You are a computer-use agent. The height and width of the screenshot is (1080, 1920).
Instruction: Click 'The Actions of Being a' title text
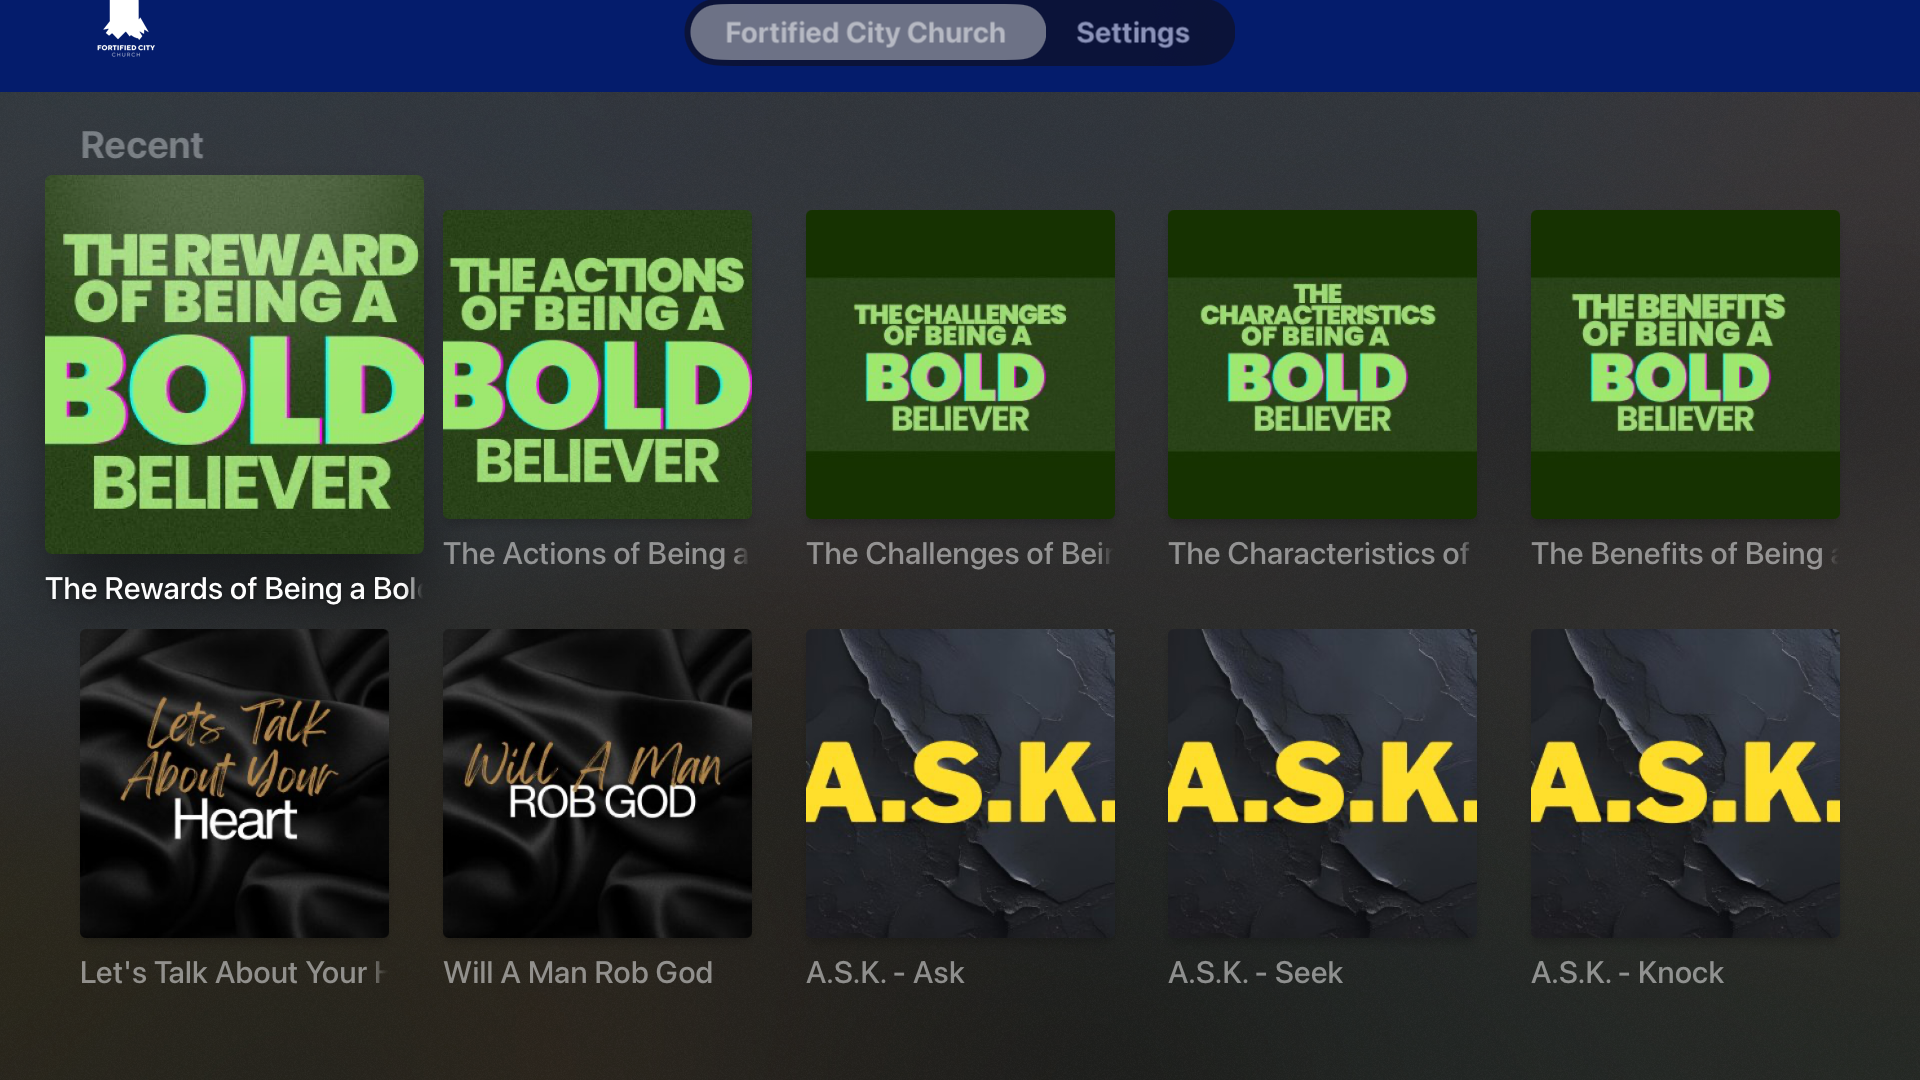click(x=596, y=554)
